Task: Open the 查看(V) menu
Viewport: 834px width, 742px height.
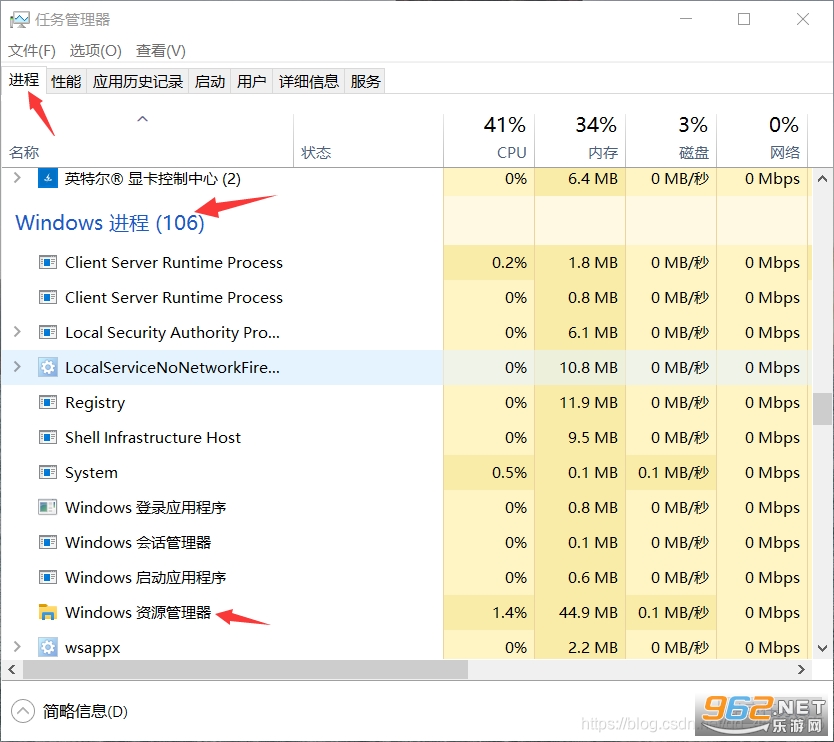Action: coord(161,51)
